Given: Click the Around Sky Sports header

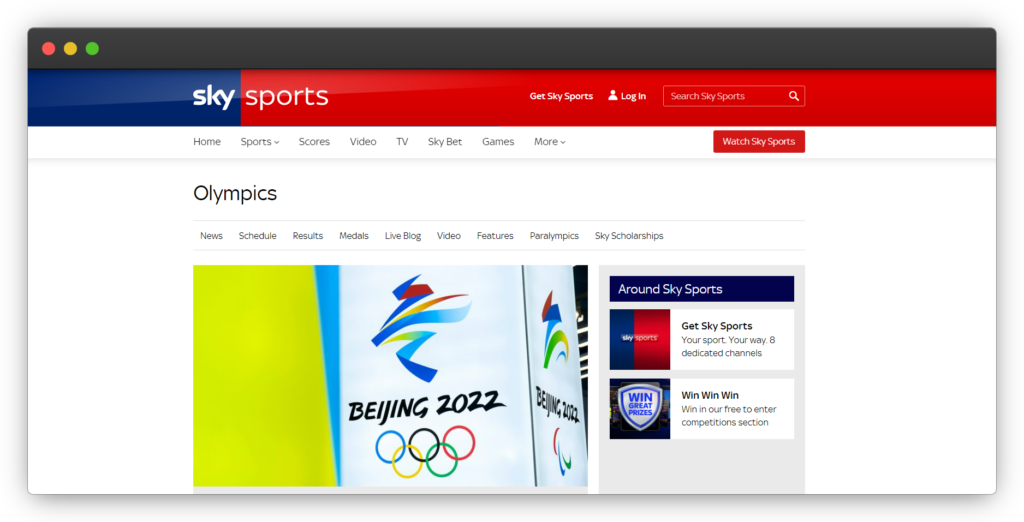Looking at the screenshot, I should click(x=702, y=289).
